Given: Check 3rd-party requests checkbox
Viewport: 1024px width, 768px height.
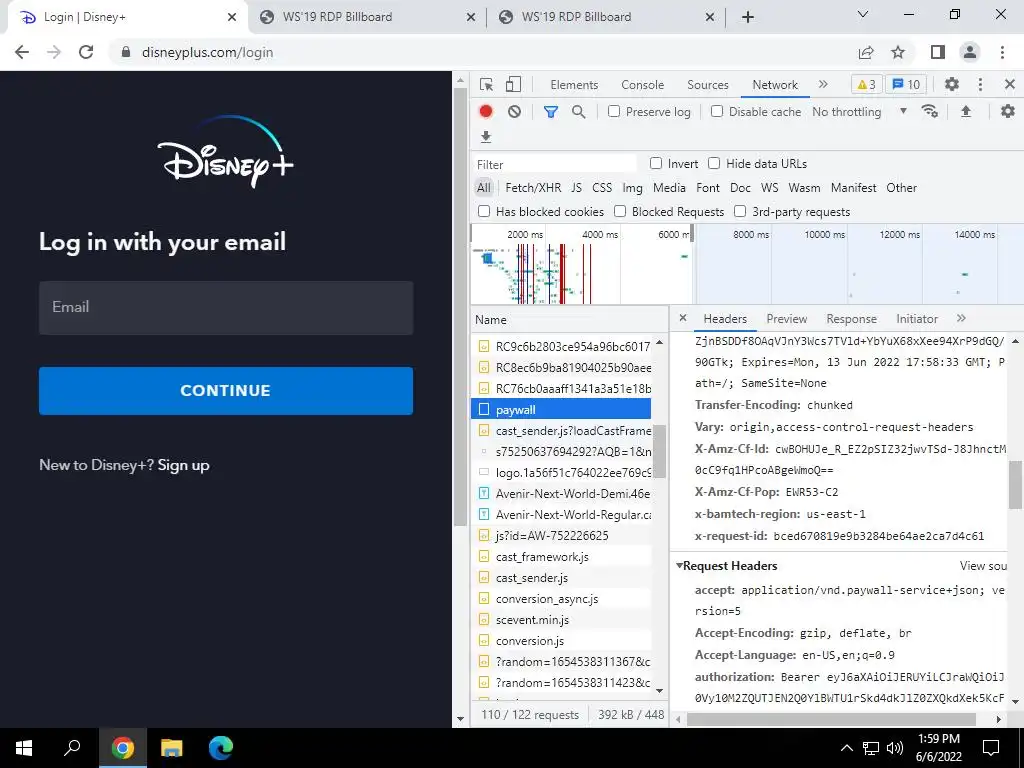Looking at the screenshot, I should [740, 211].
